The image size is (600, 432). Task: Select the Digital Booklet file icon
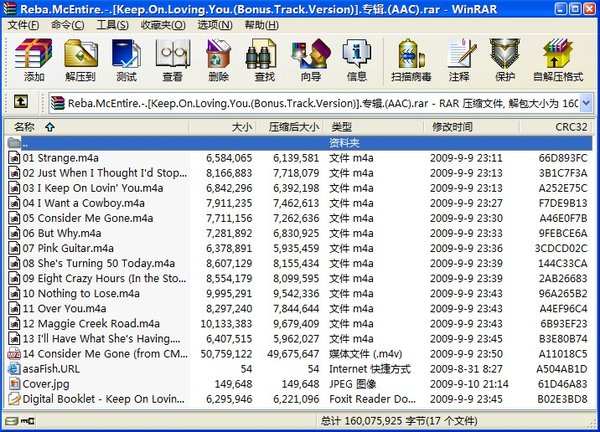pyautogui.click(x=14, y=399)
